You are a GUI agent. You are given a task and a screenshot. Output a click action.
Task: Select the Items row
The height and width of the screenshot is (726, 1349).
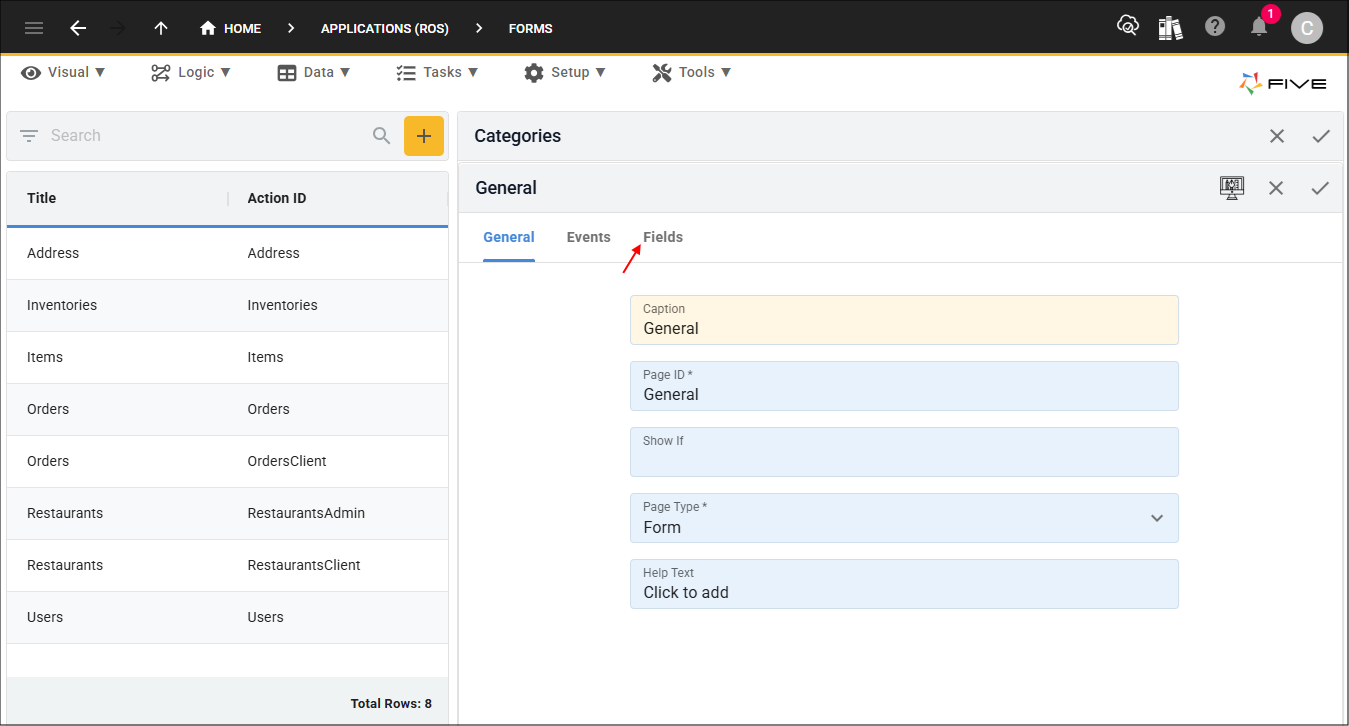pos(227,357)
